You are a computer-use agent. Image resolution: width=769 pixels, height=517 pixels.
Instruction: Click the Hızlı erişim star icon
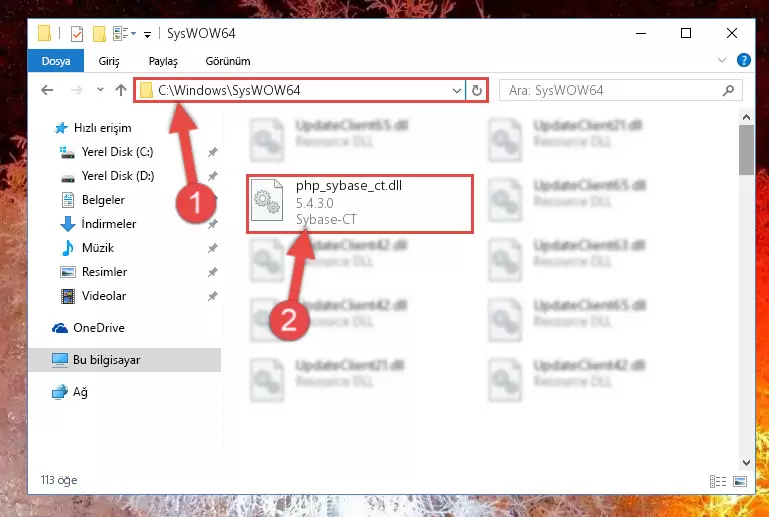pyautogui.click(x=61, y=128)
